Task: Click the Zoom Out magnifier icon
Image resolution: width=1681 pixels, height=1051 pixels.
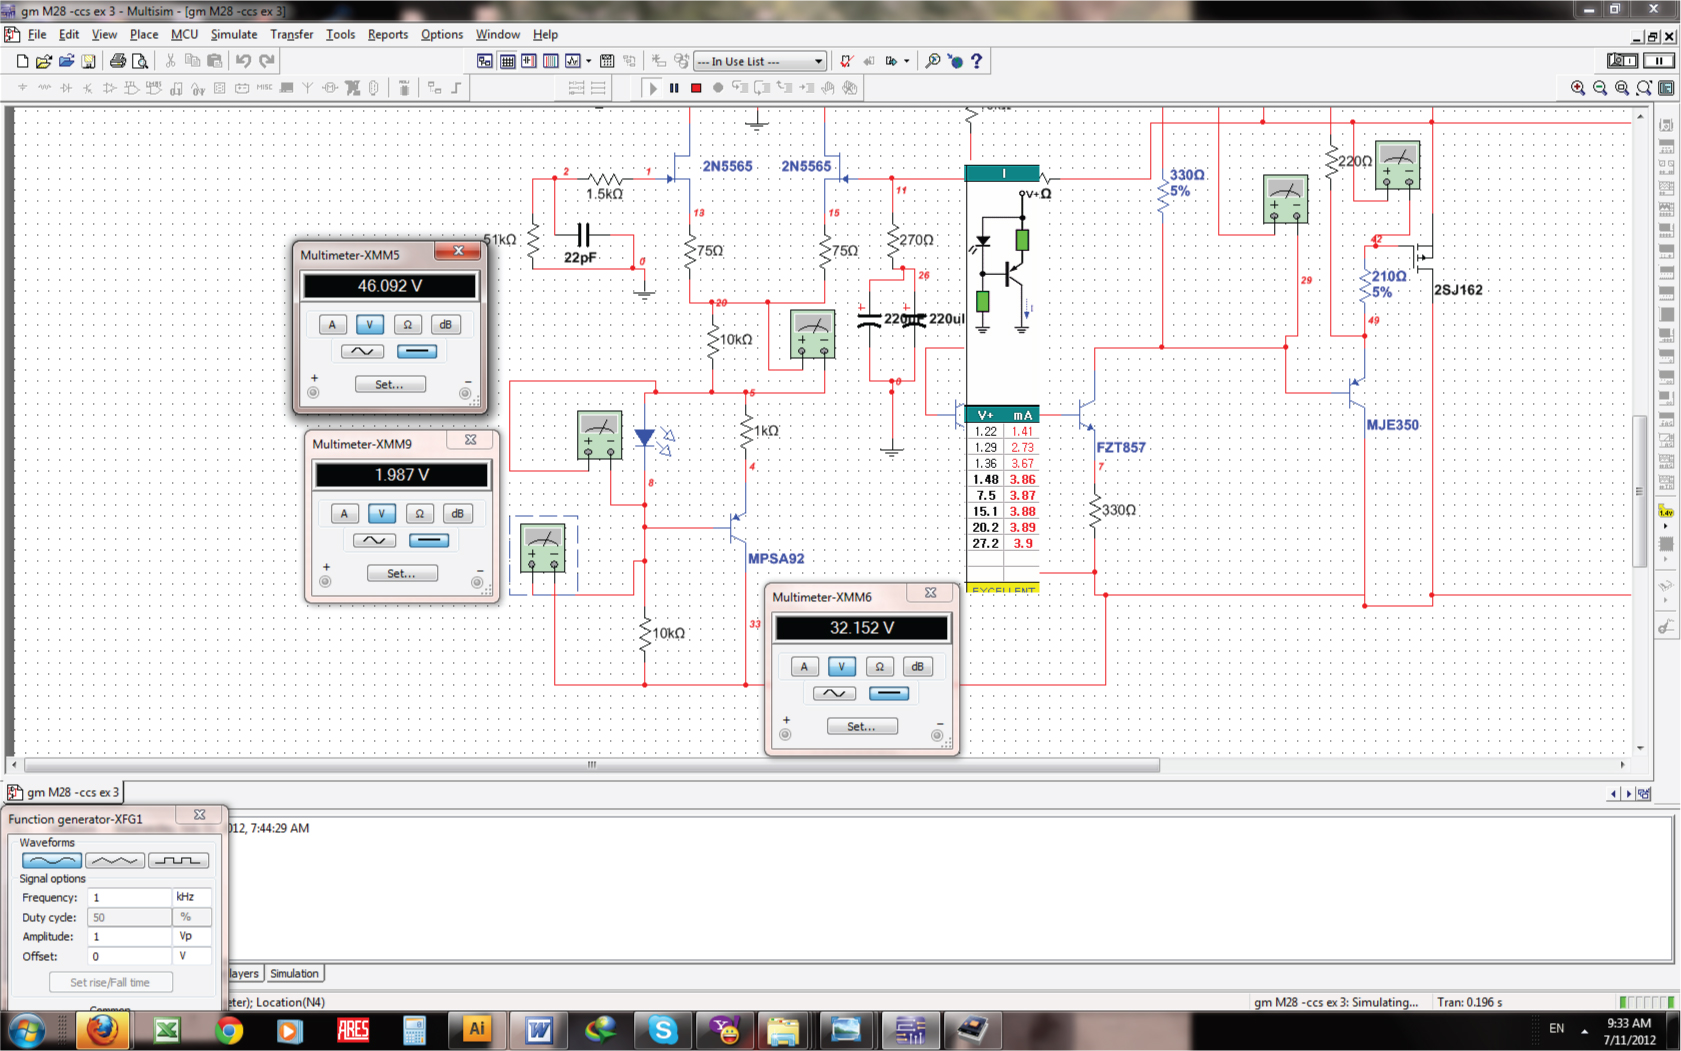Action: click(x=1600, y=88)
